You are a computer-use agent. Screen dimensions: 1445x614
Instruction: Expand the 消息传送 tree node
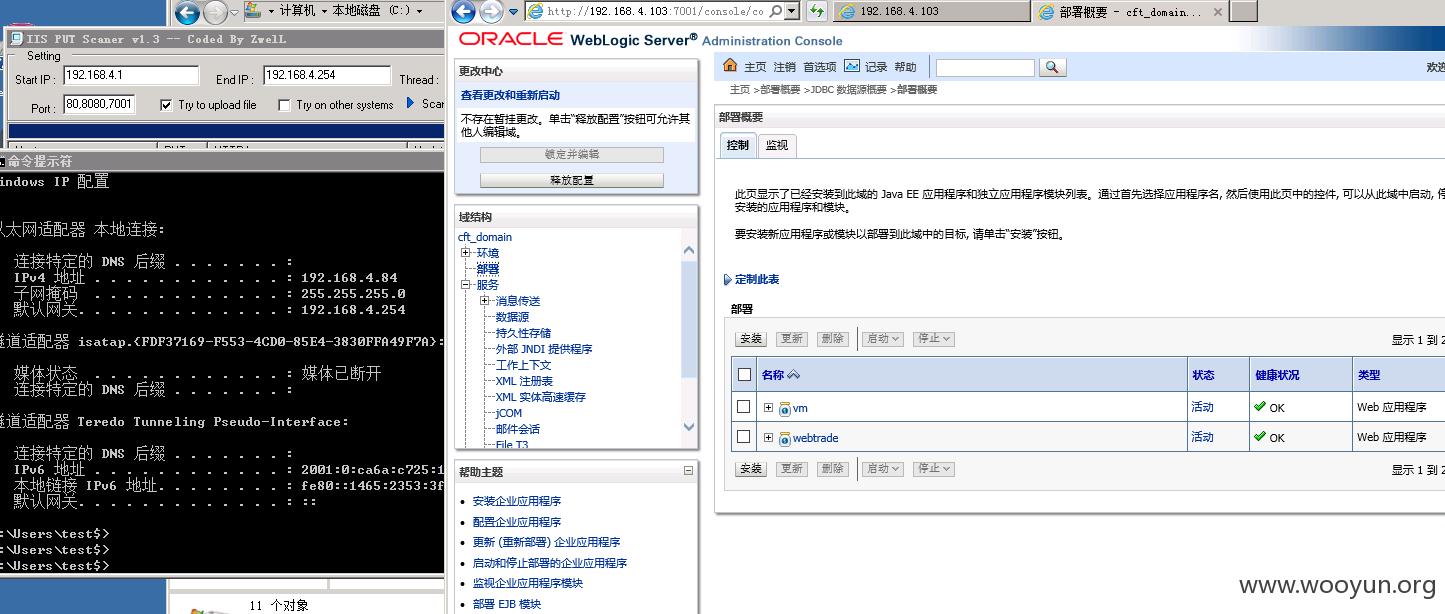click(485, 301)
